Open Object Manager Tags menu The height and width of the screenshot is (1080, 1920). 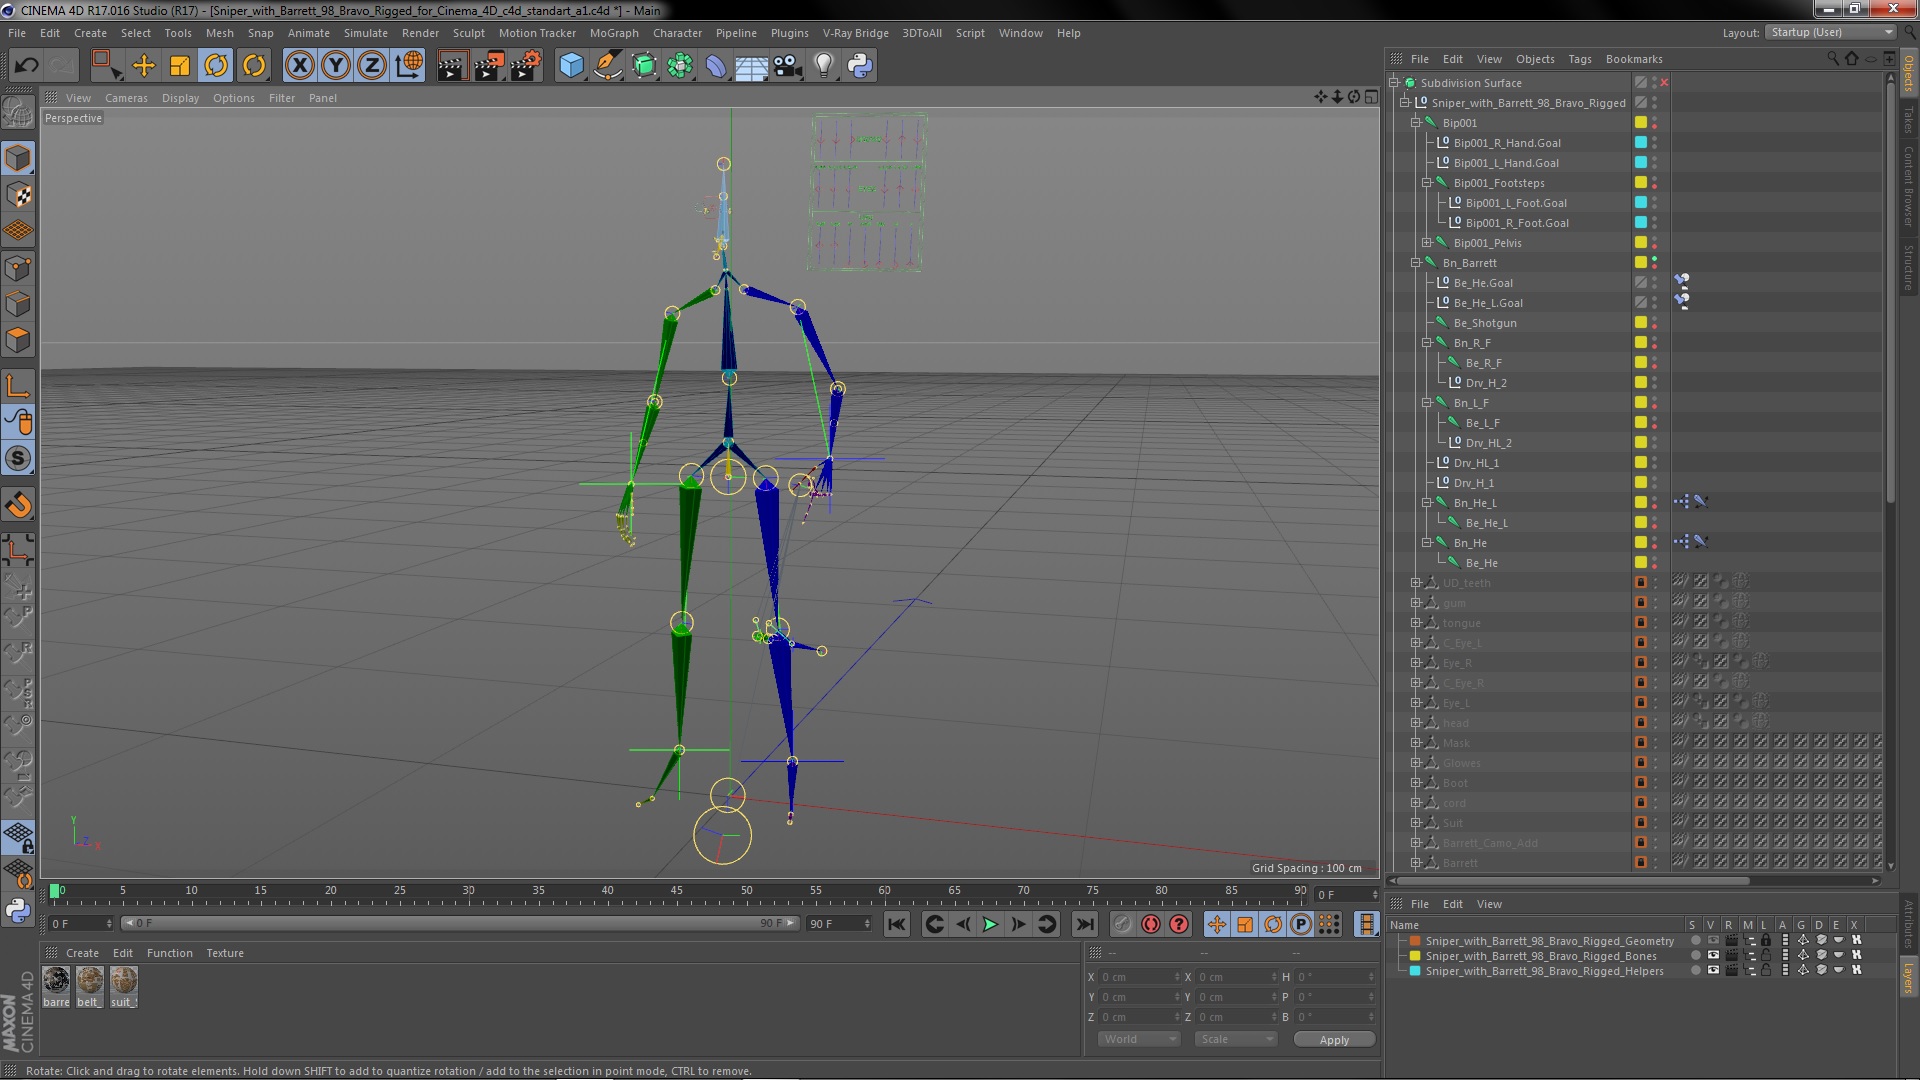pyautogui.click(x=1579, y=59)
